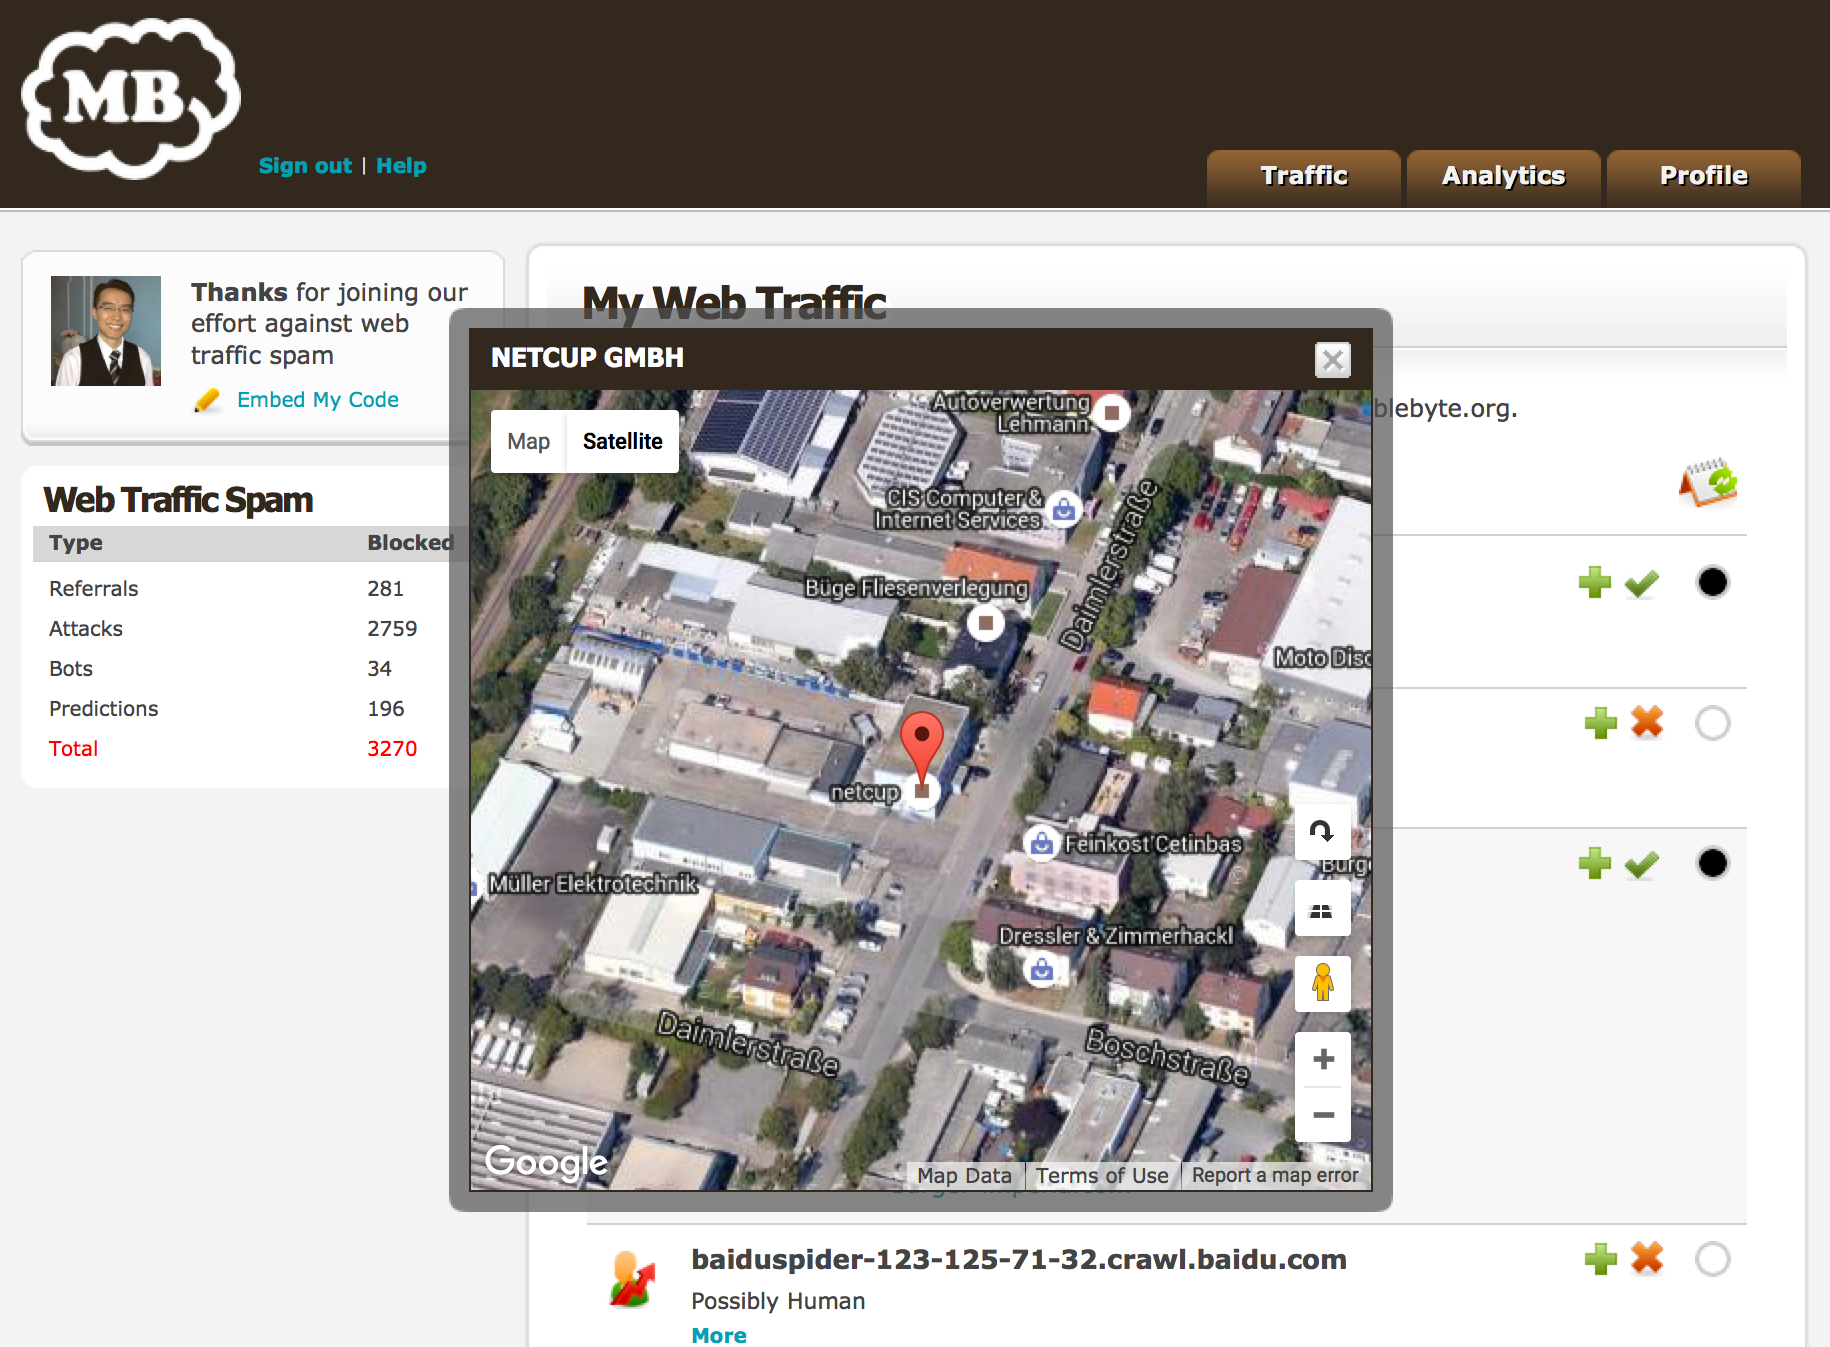The image size is (1830, 1347).
Task: Switch map view to Map mode
Action: tap(528, 441)
